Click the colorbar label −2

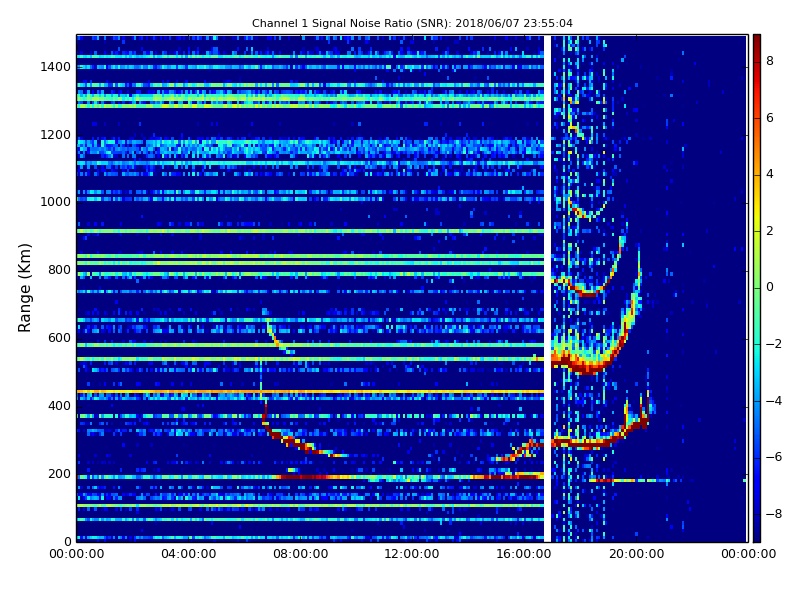774,344
